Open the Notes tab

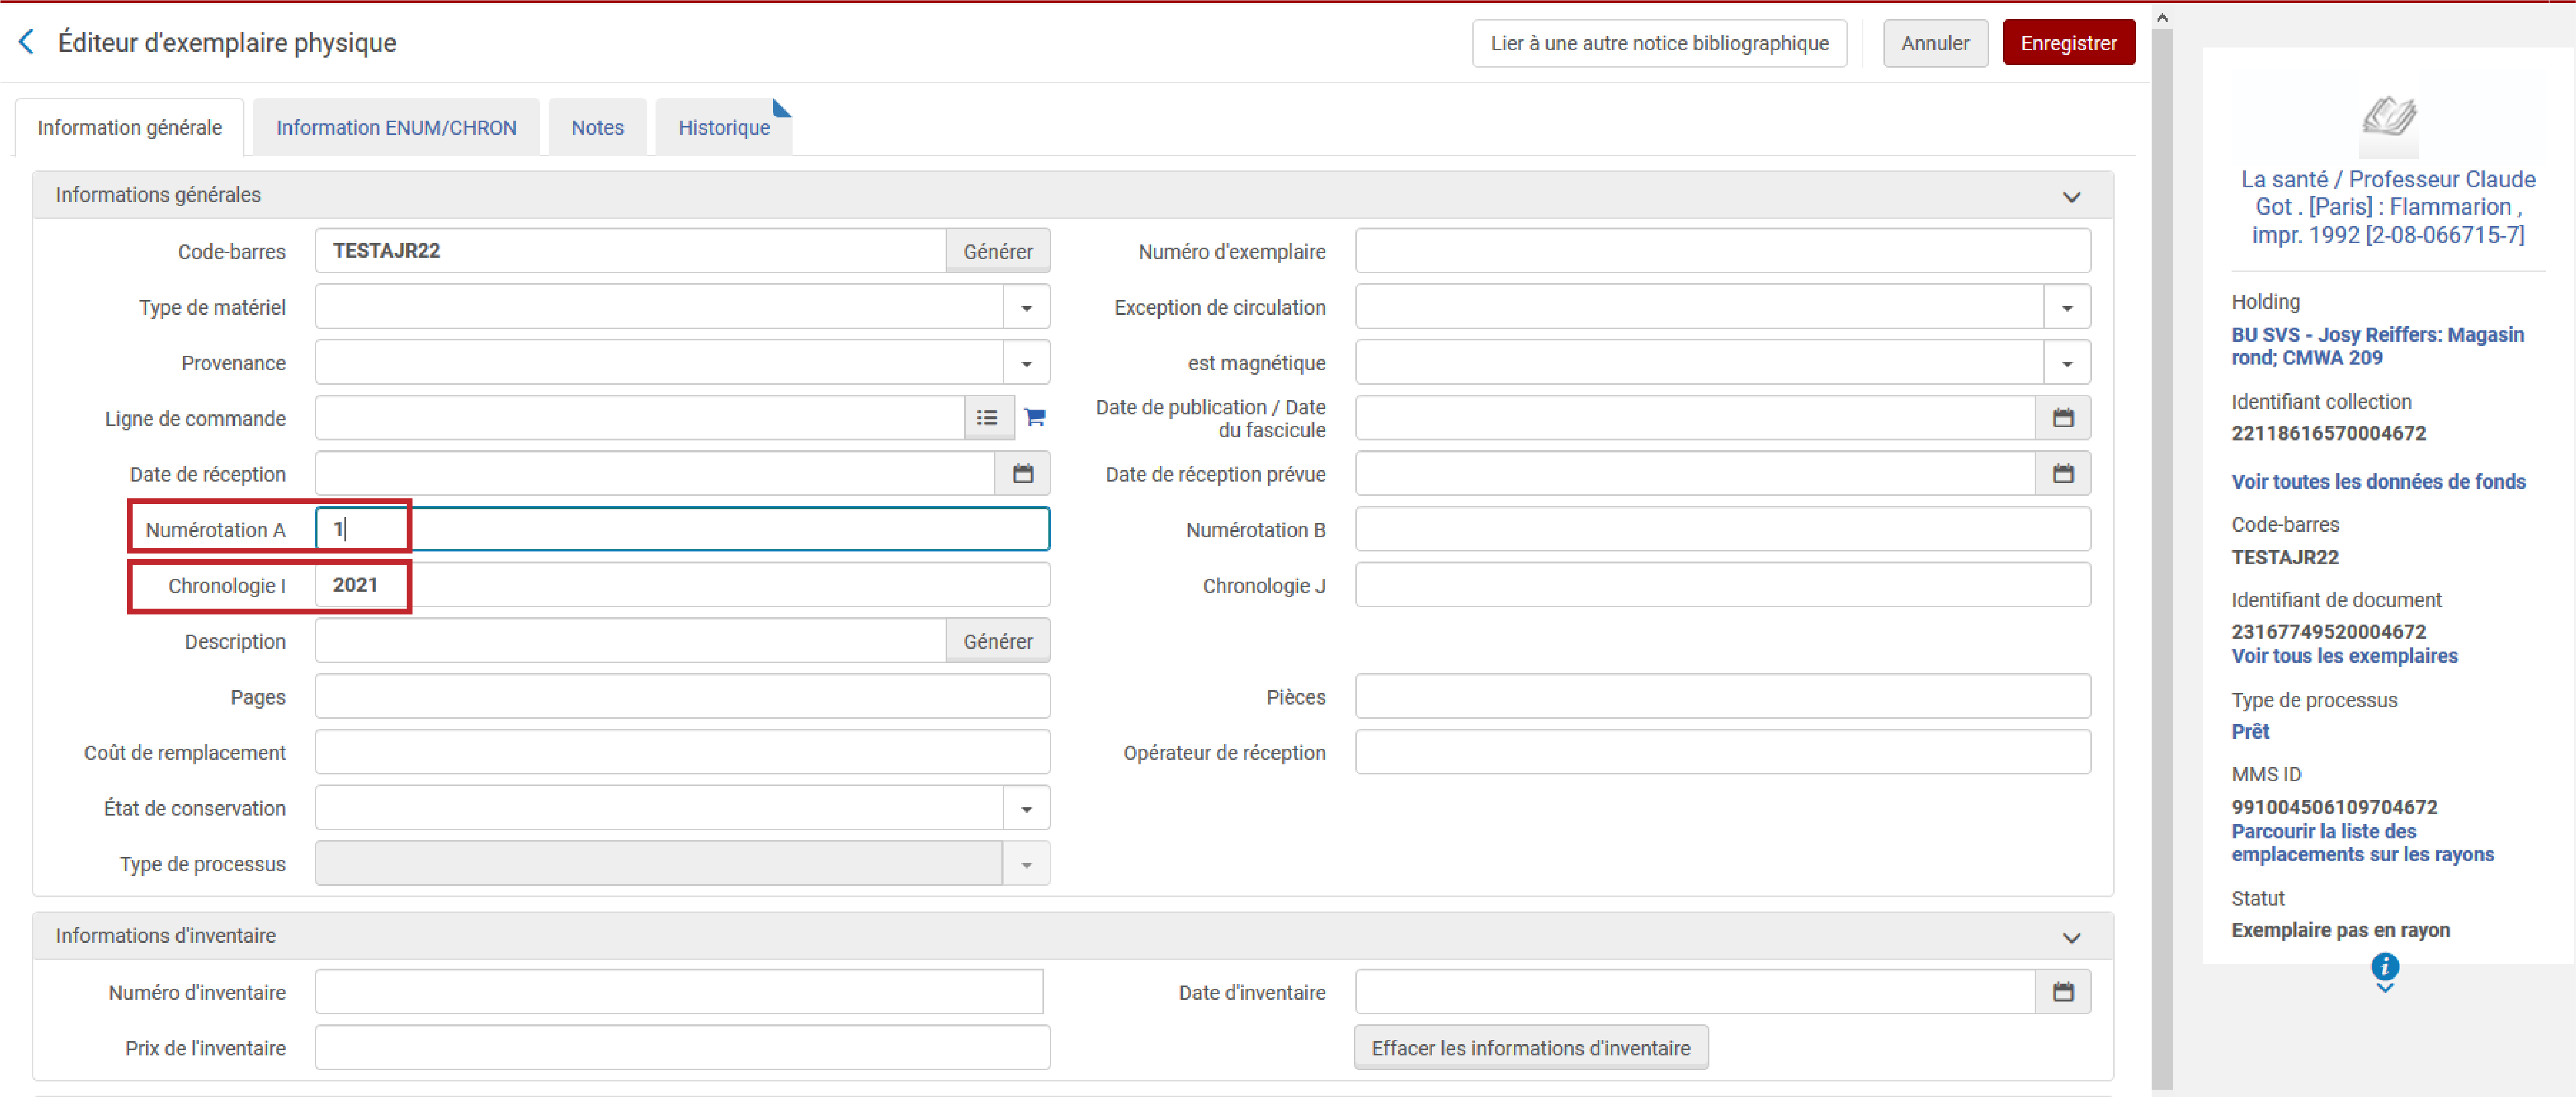tap(597, 128)
